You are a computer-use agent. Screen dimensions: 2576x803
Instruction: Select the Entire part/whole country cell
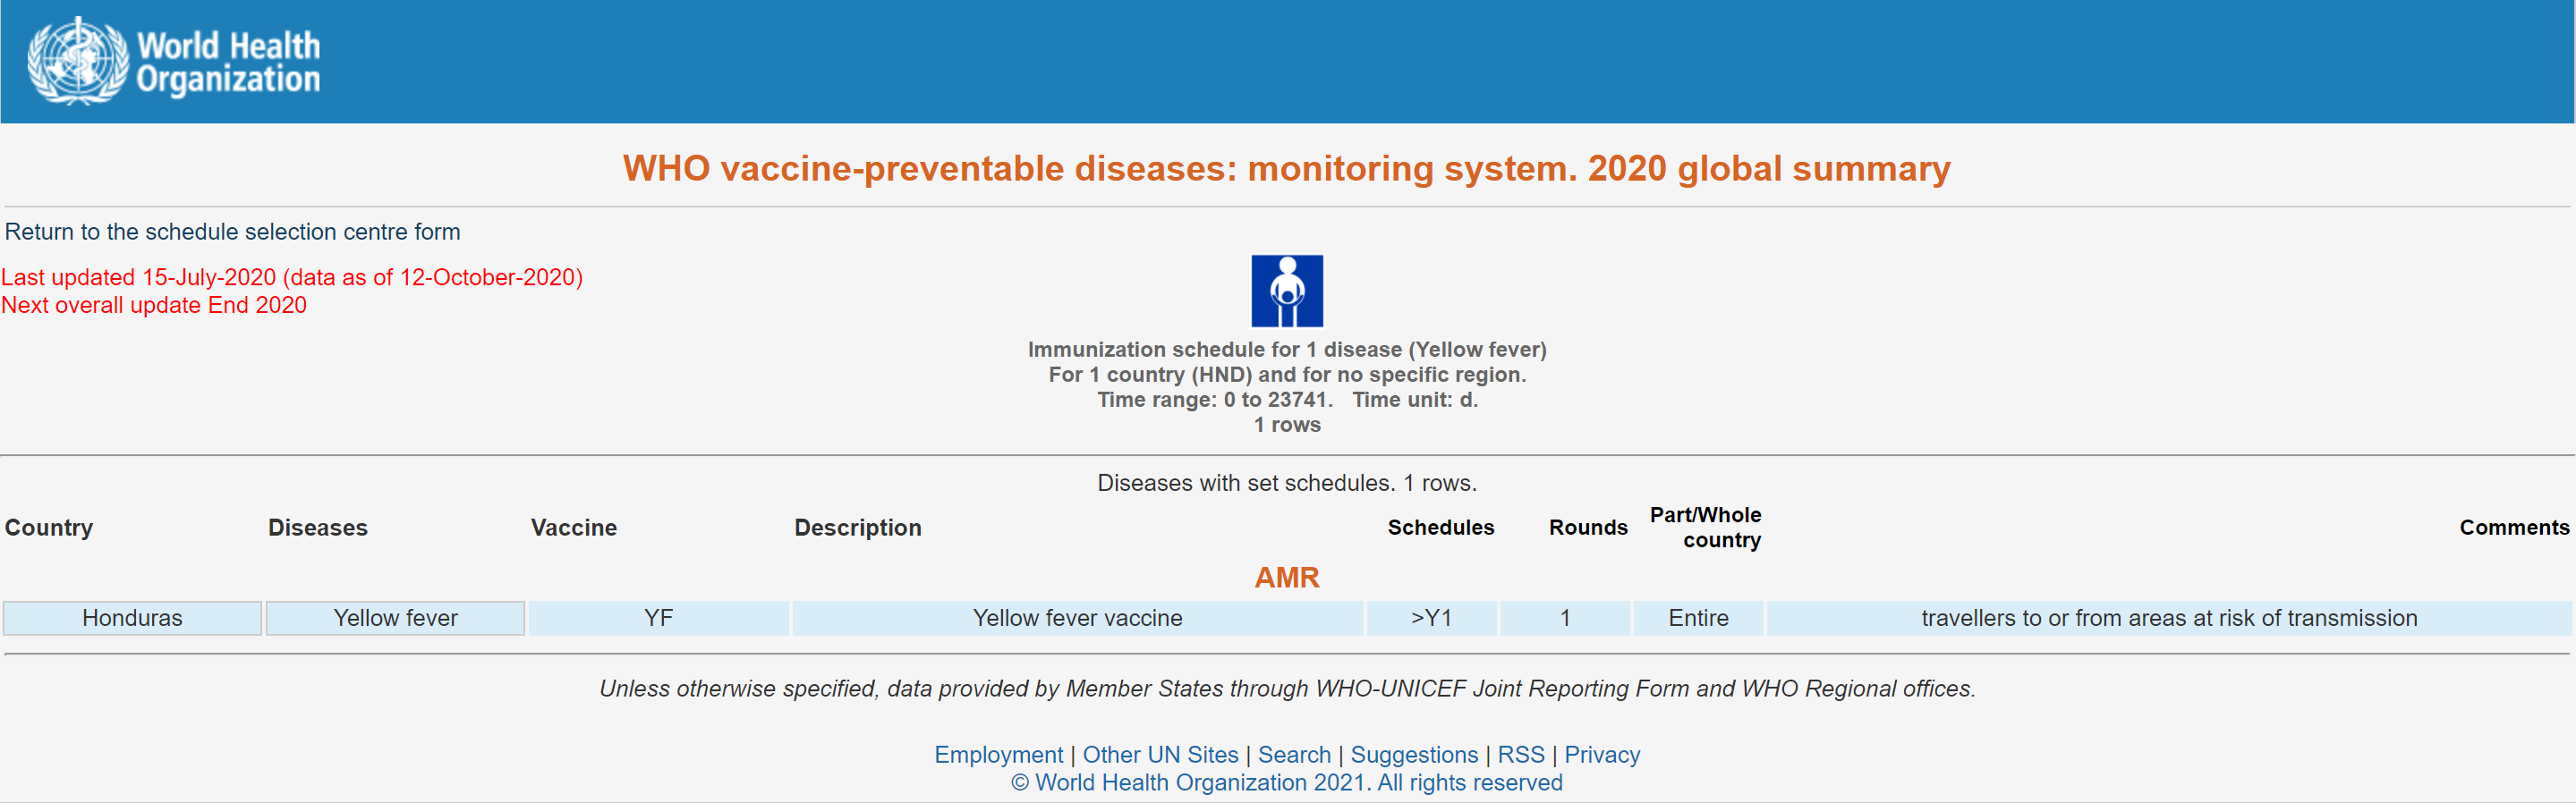click(1698, 618)
